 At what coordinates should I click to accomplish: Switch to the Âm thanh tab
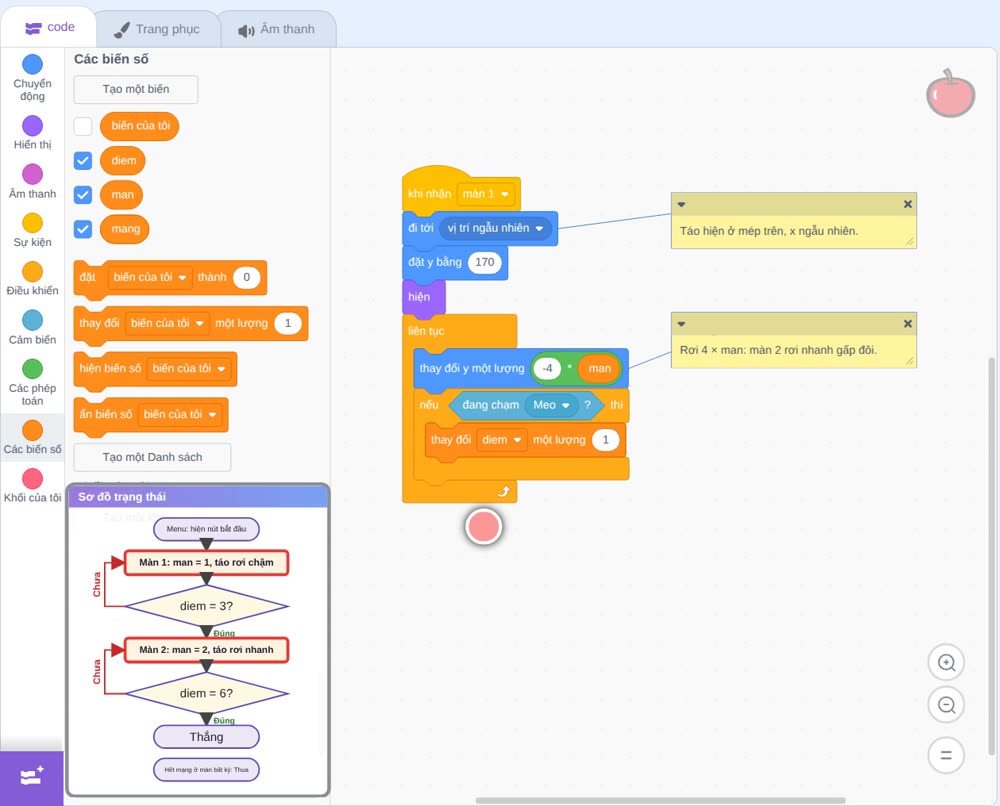[x=277, y=29]
